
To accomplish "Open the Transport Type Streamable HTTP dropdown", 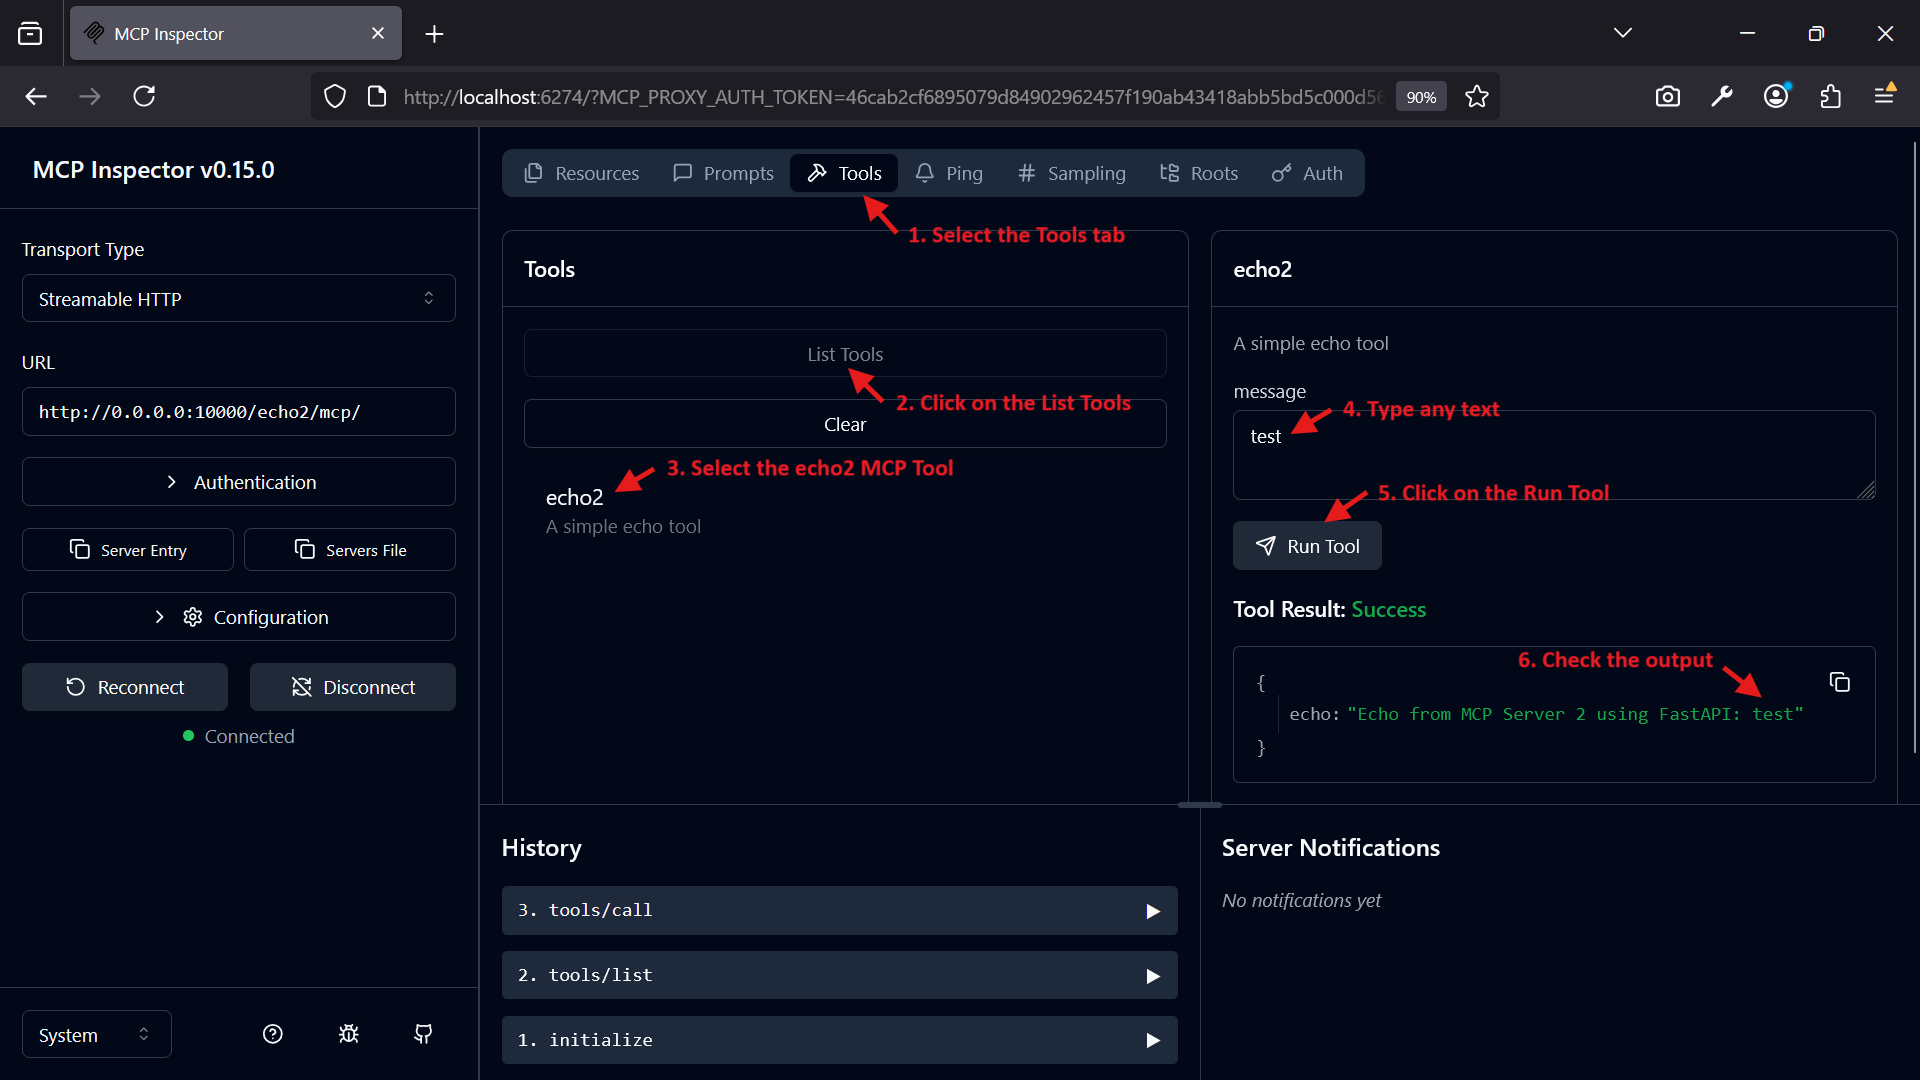I will 239,298.
